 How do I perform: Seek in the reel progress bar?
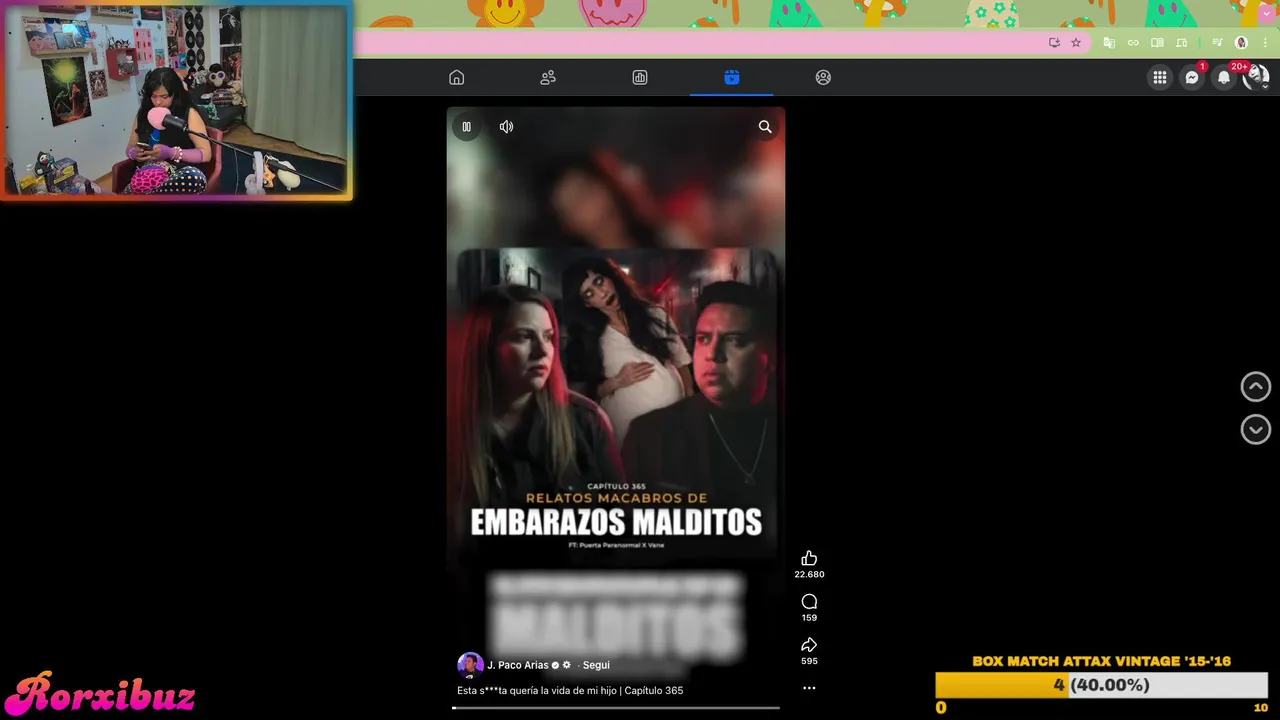(616, 708)
